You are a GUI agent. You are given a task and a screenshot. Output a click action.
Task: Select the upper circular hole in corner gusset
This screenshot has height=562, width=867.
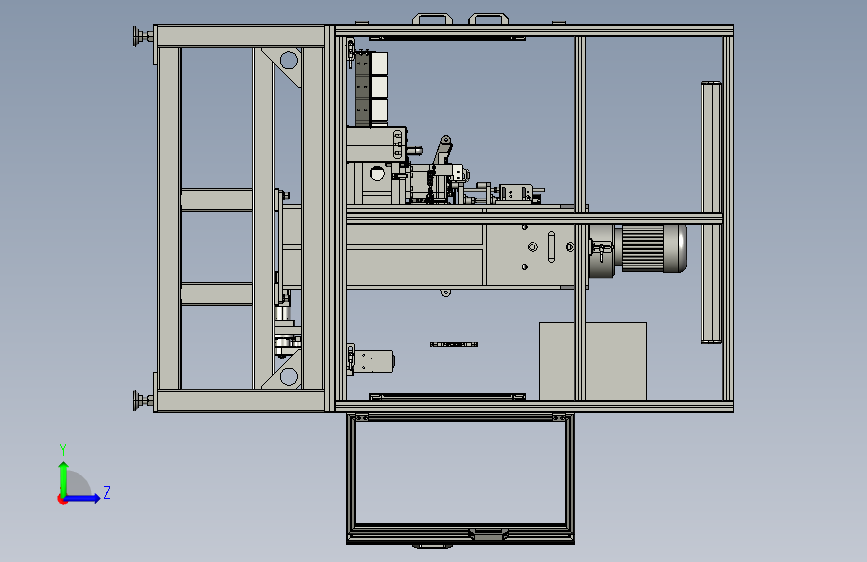(289, 60)
